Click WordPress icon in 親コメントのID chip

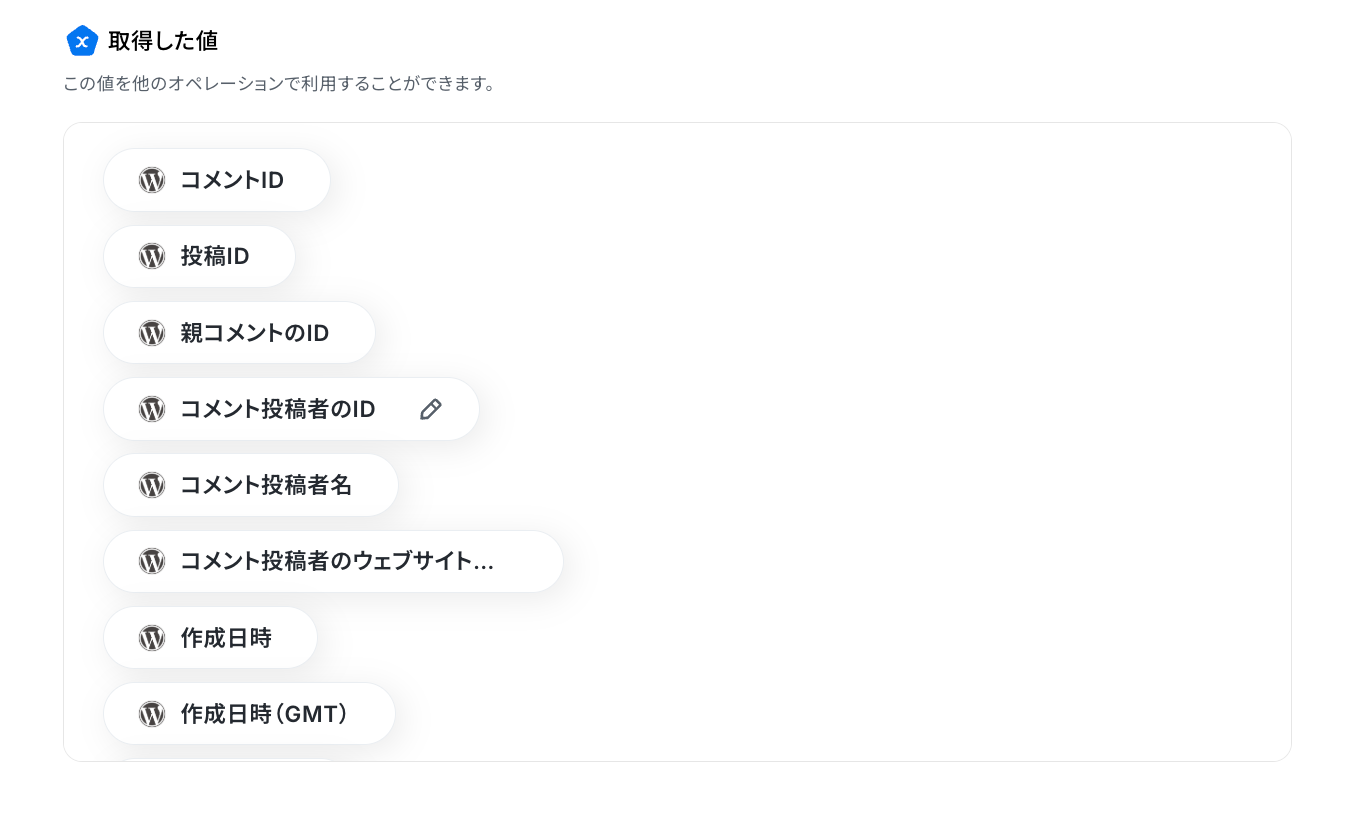[x=152, y=333]
